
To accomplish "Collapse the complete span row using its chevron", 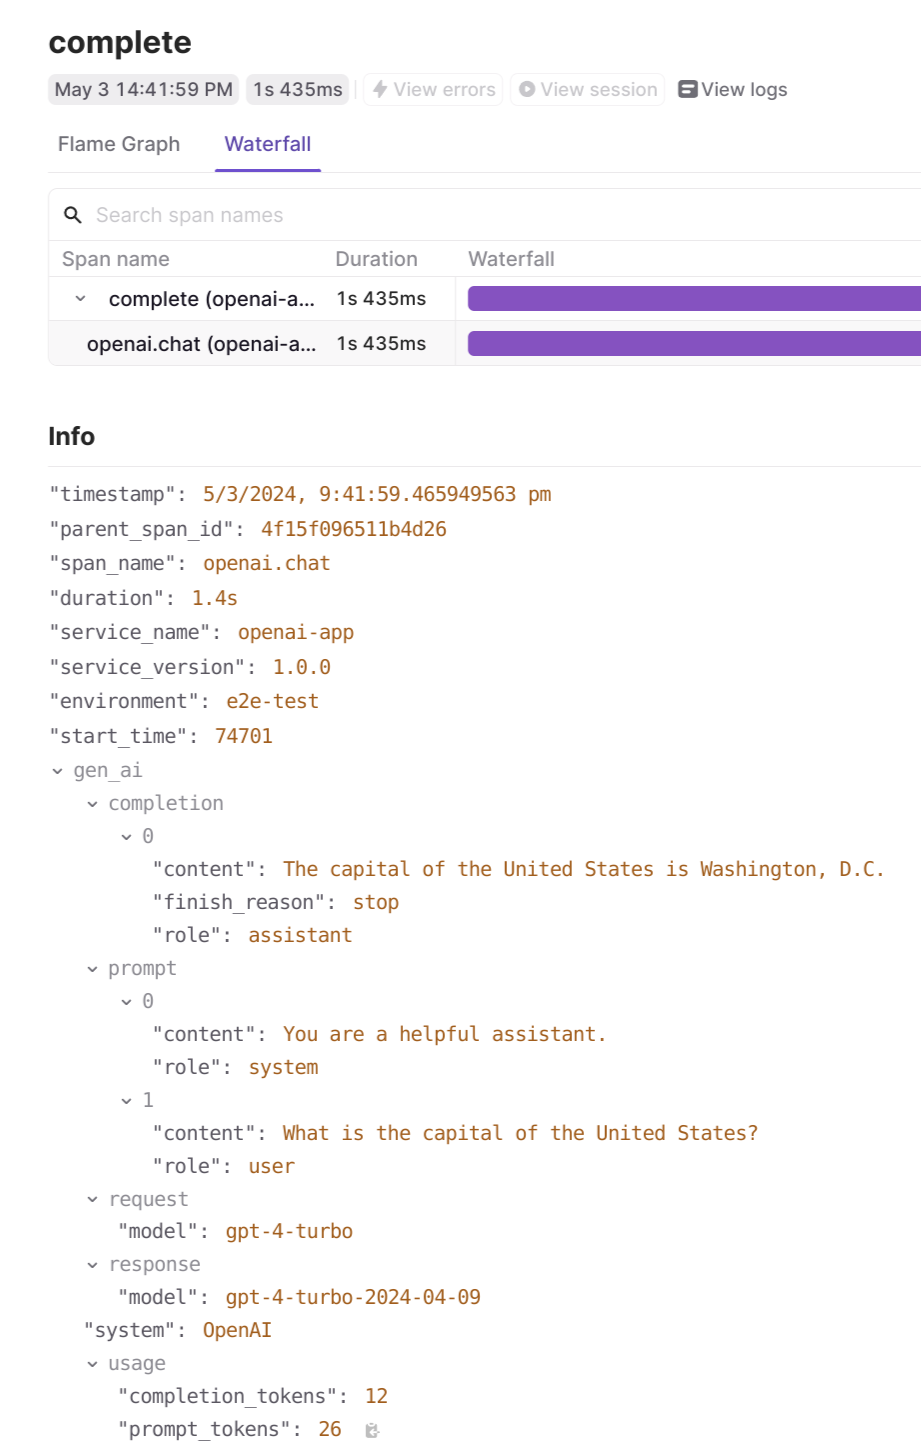I will (80, 298).
